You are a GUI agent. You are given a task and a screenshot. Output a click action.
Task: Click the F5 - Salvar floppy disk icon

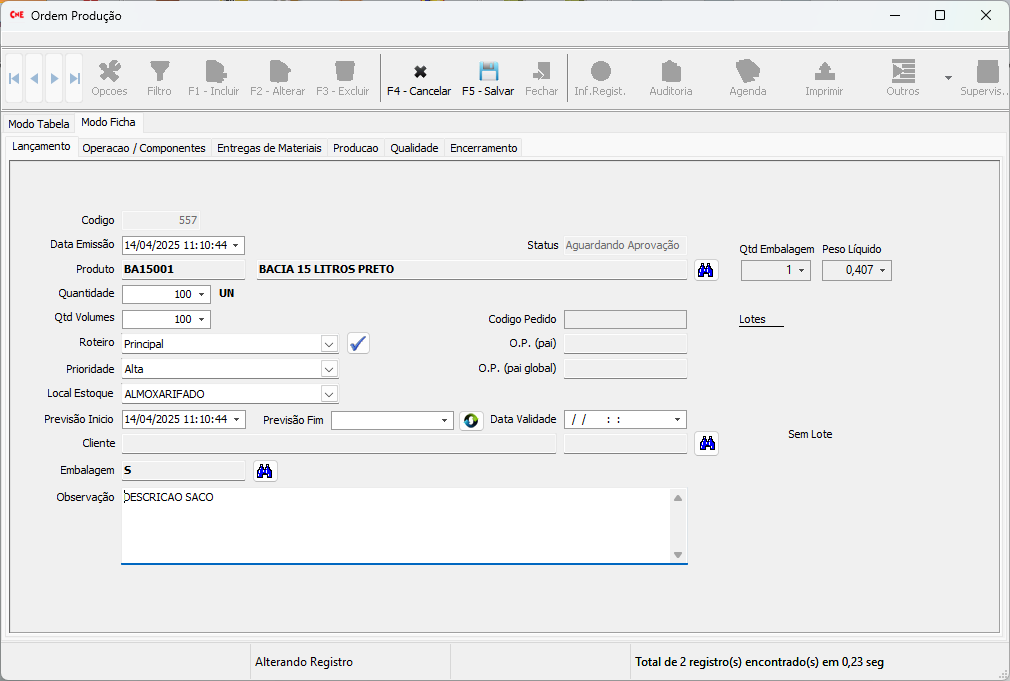(488, 72)
